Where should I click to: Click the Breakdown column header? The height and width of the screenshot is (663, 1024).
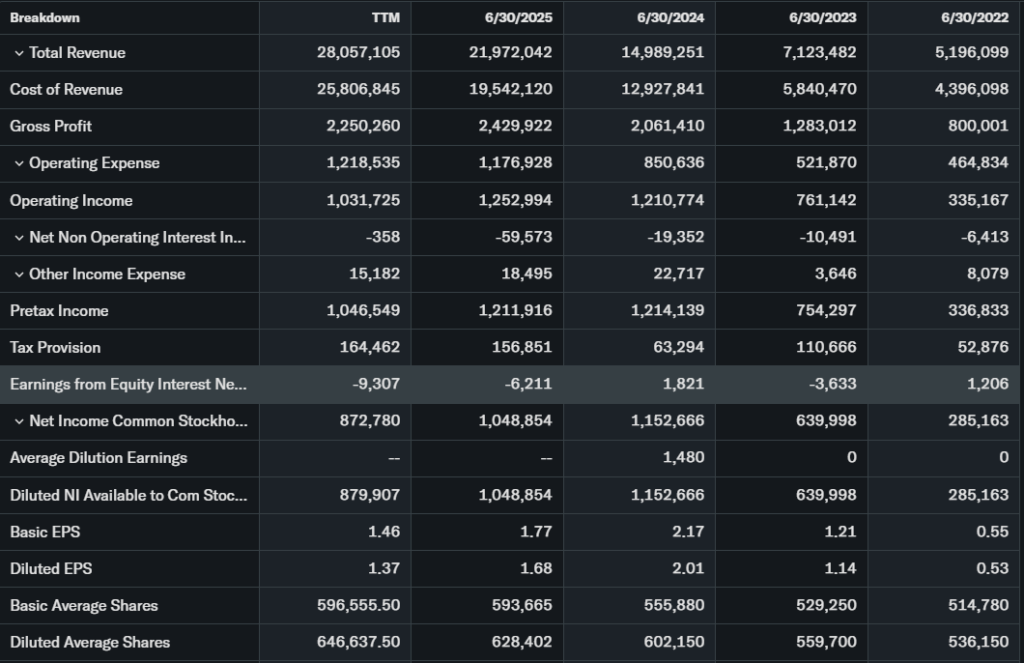(x=45, y=17)
